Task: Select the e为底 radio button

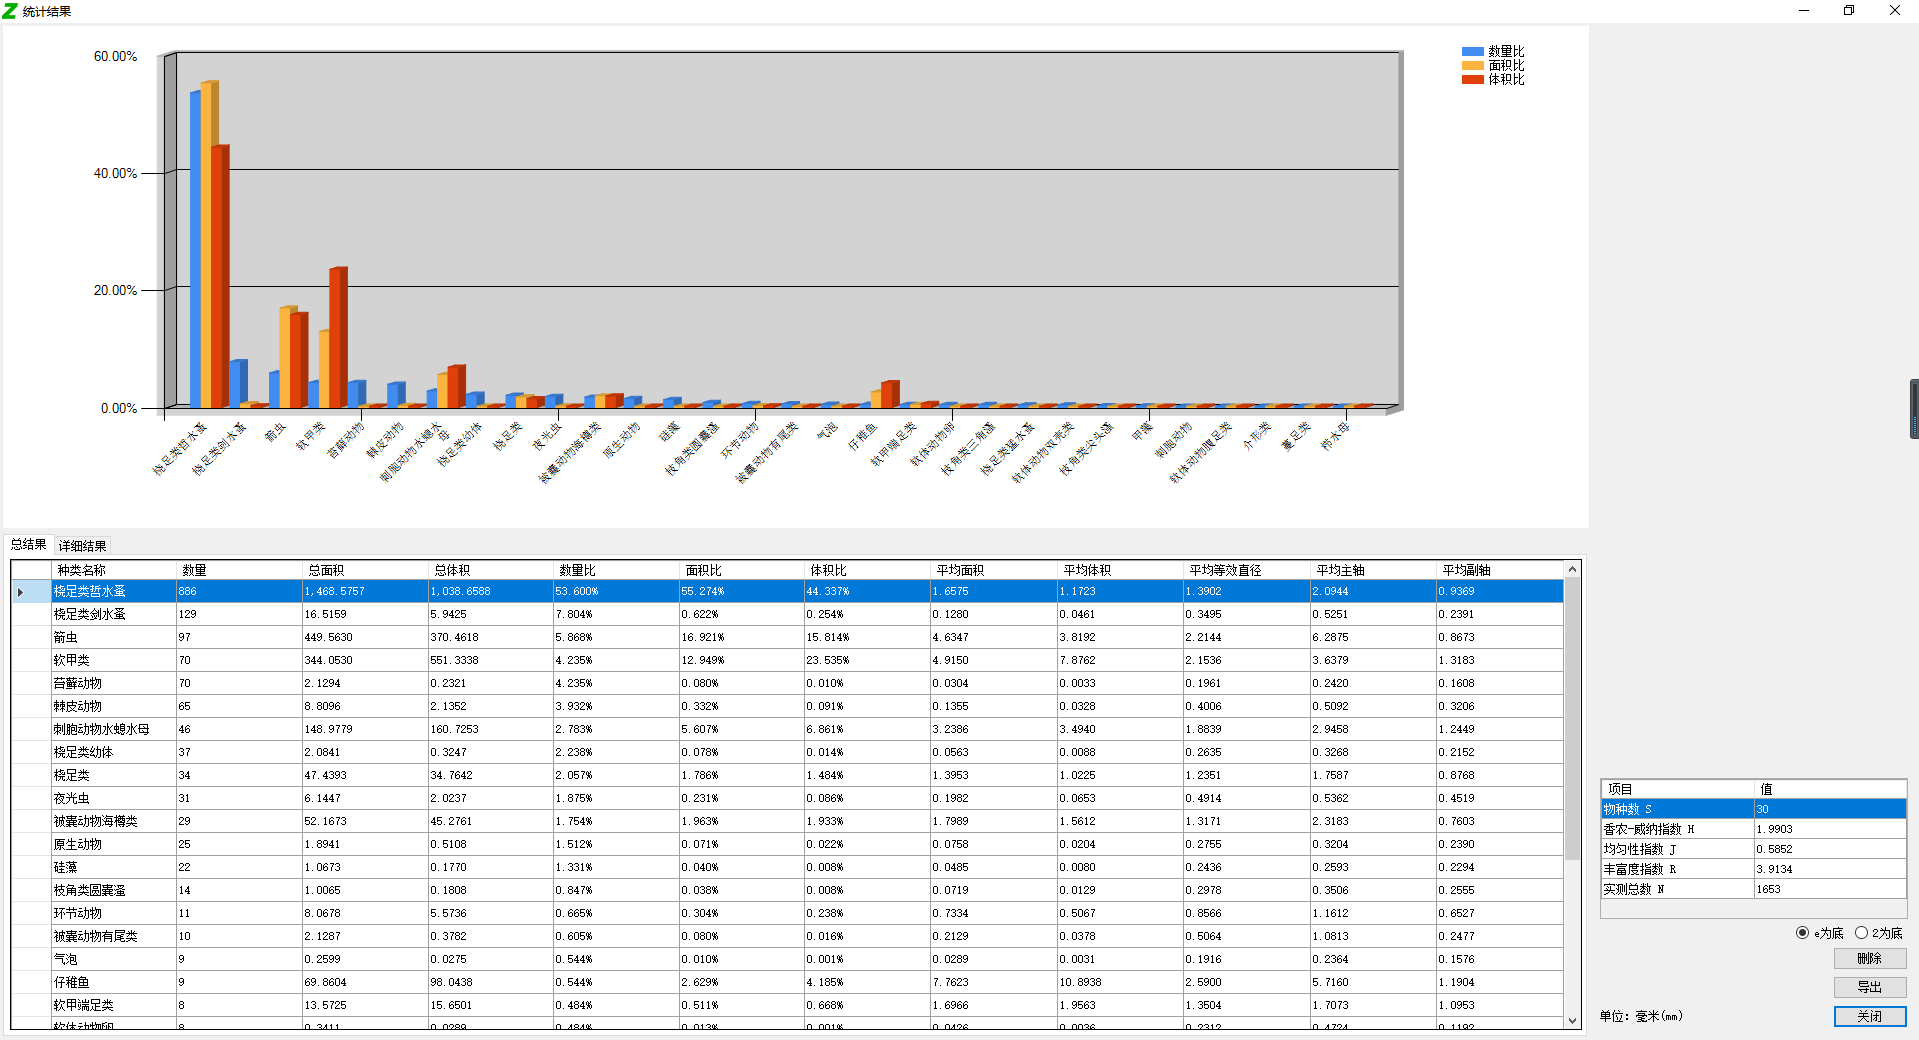Action: (x=1802, y=933)
